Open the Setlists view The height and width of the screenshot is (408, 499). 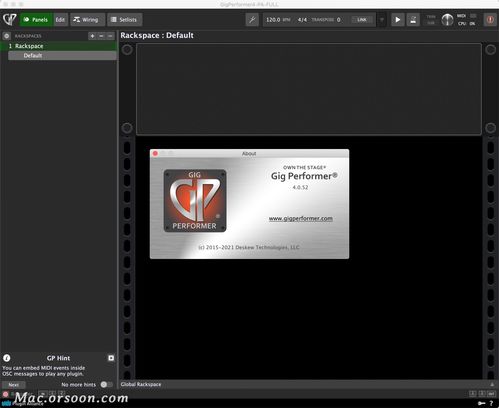(x=125, y=20)
